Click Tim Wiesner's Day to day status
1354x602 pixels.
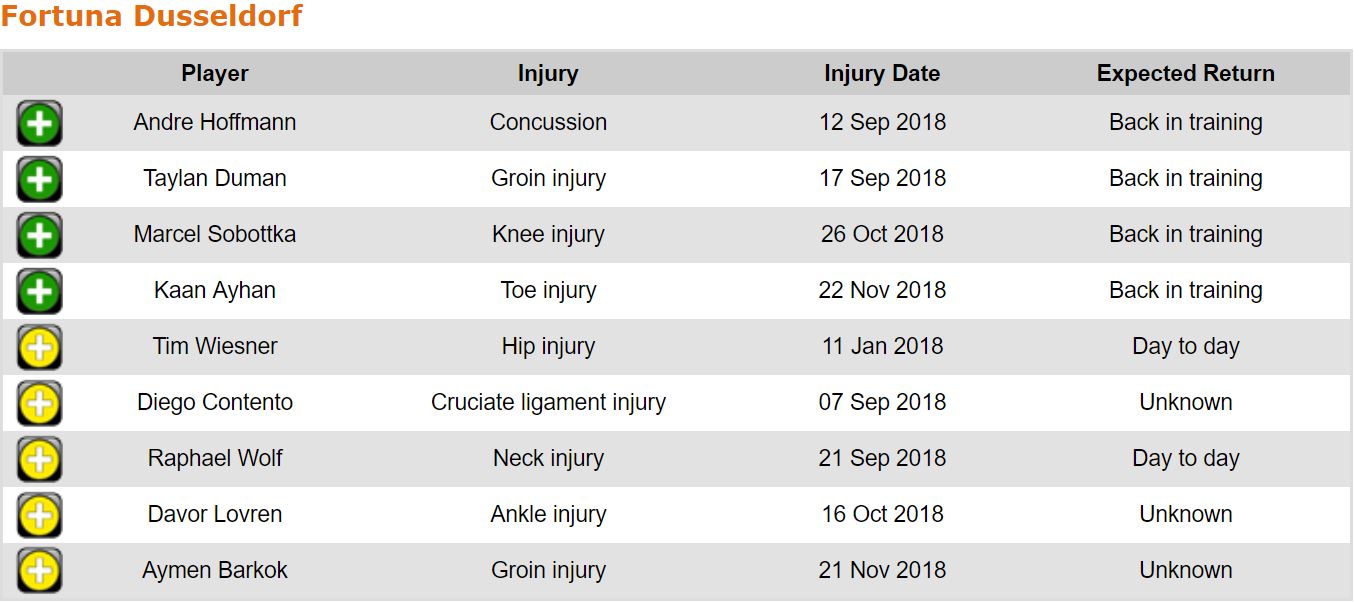click(x=1185, y=346)
